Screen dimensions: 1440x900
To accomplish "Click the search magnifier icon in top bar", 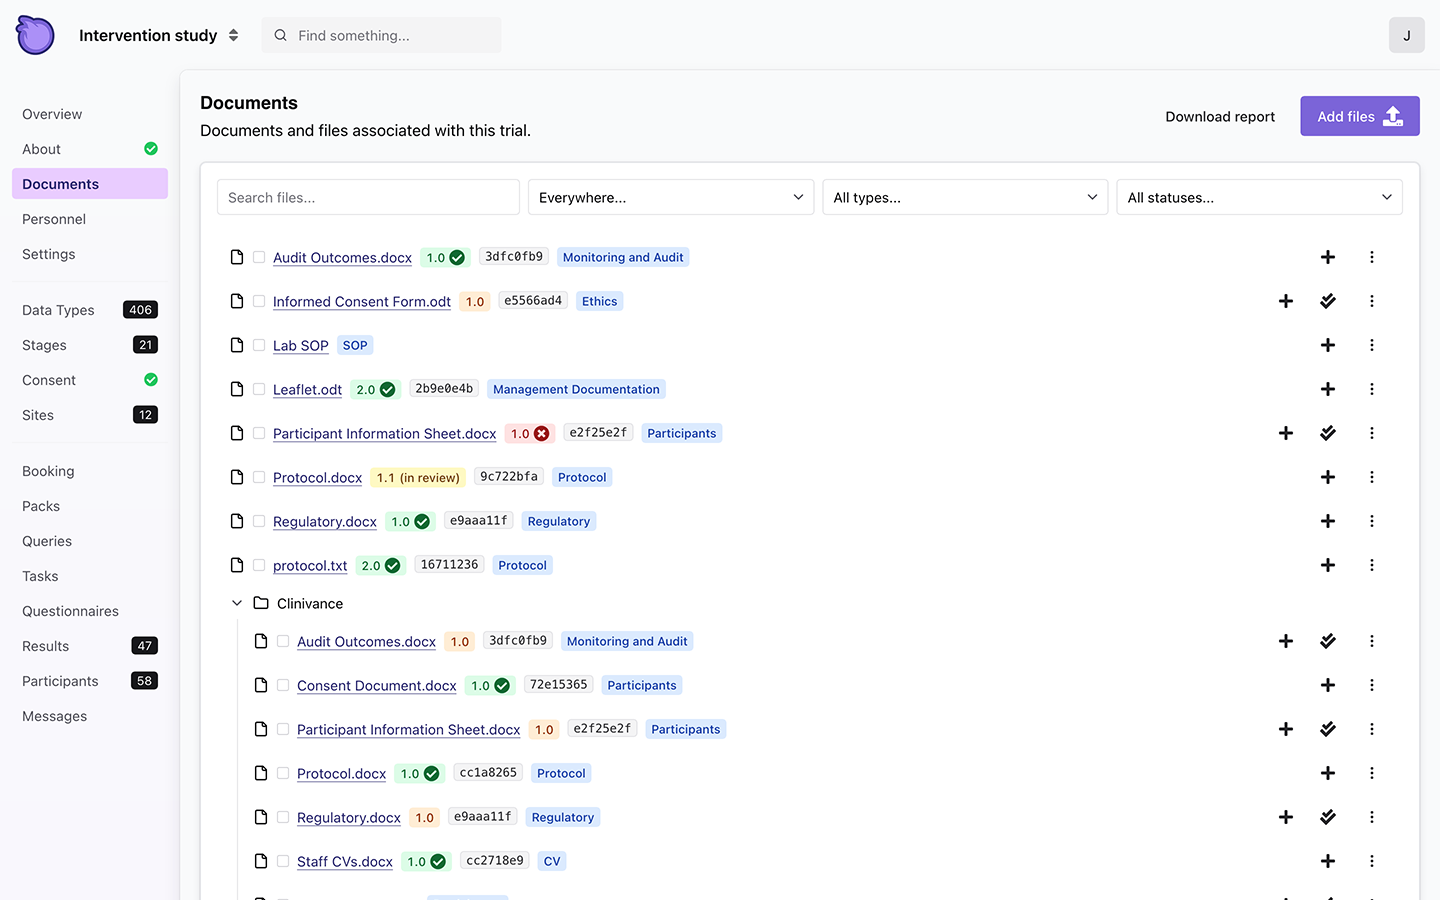I will point(281,35).
